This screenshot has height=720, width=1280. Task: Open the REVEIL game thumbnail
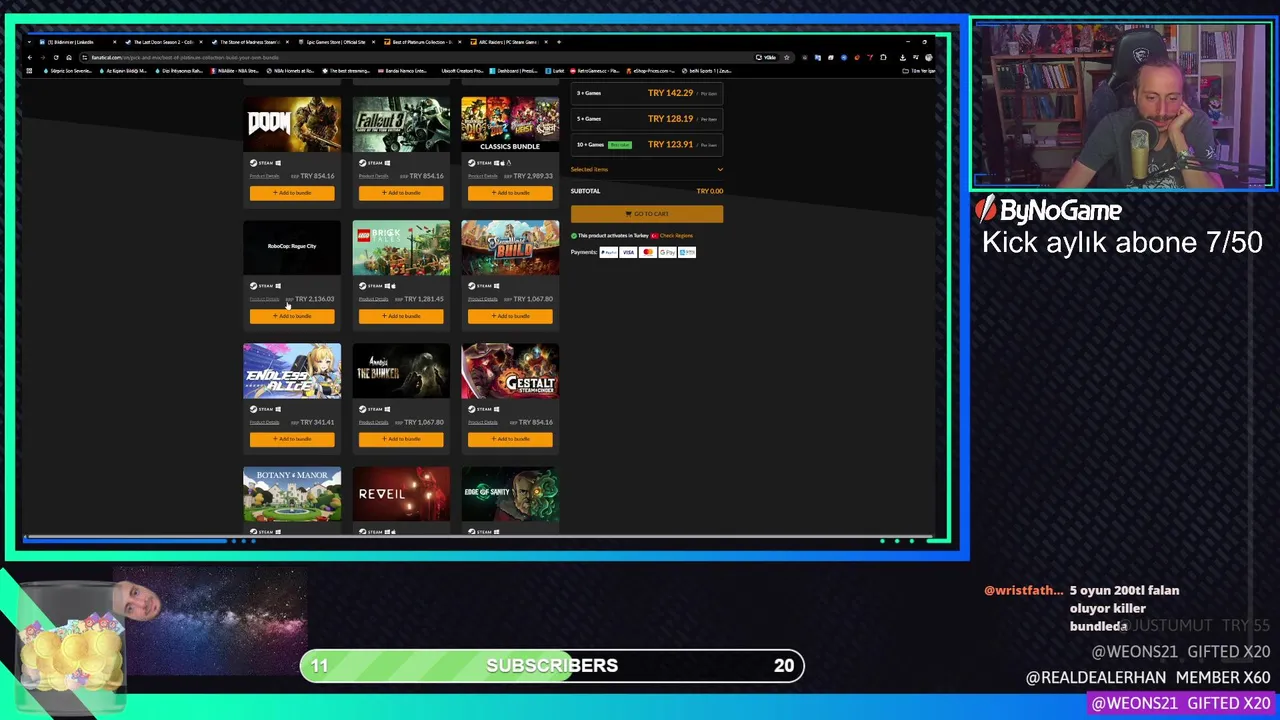click(x=401, y=494)
